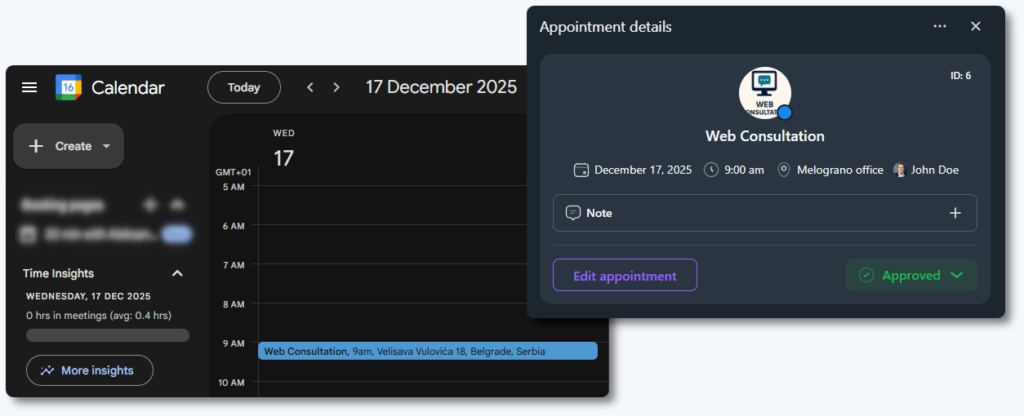Expand the Create button dropdown
This screenshot has height=416, width=1024.
pos(106,146)
